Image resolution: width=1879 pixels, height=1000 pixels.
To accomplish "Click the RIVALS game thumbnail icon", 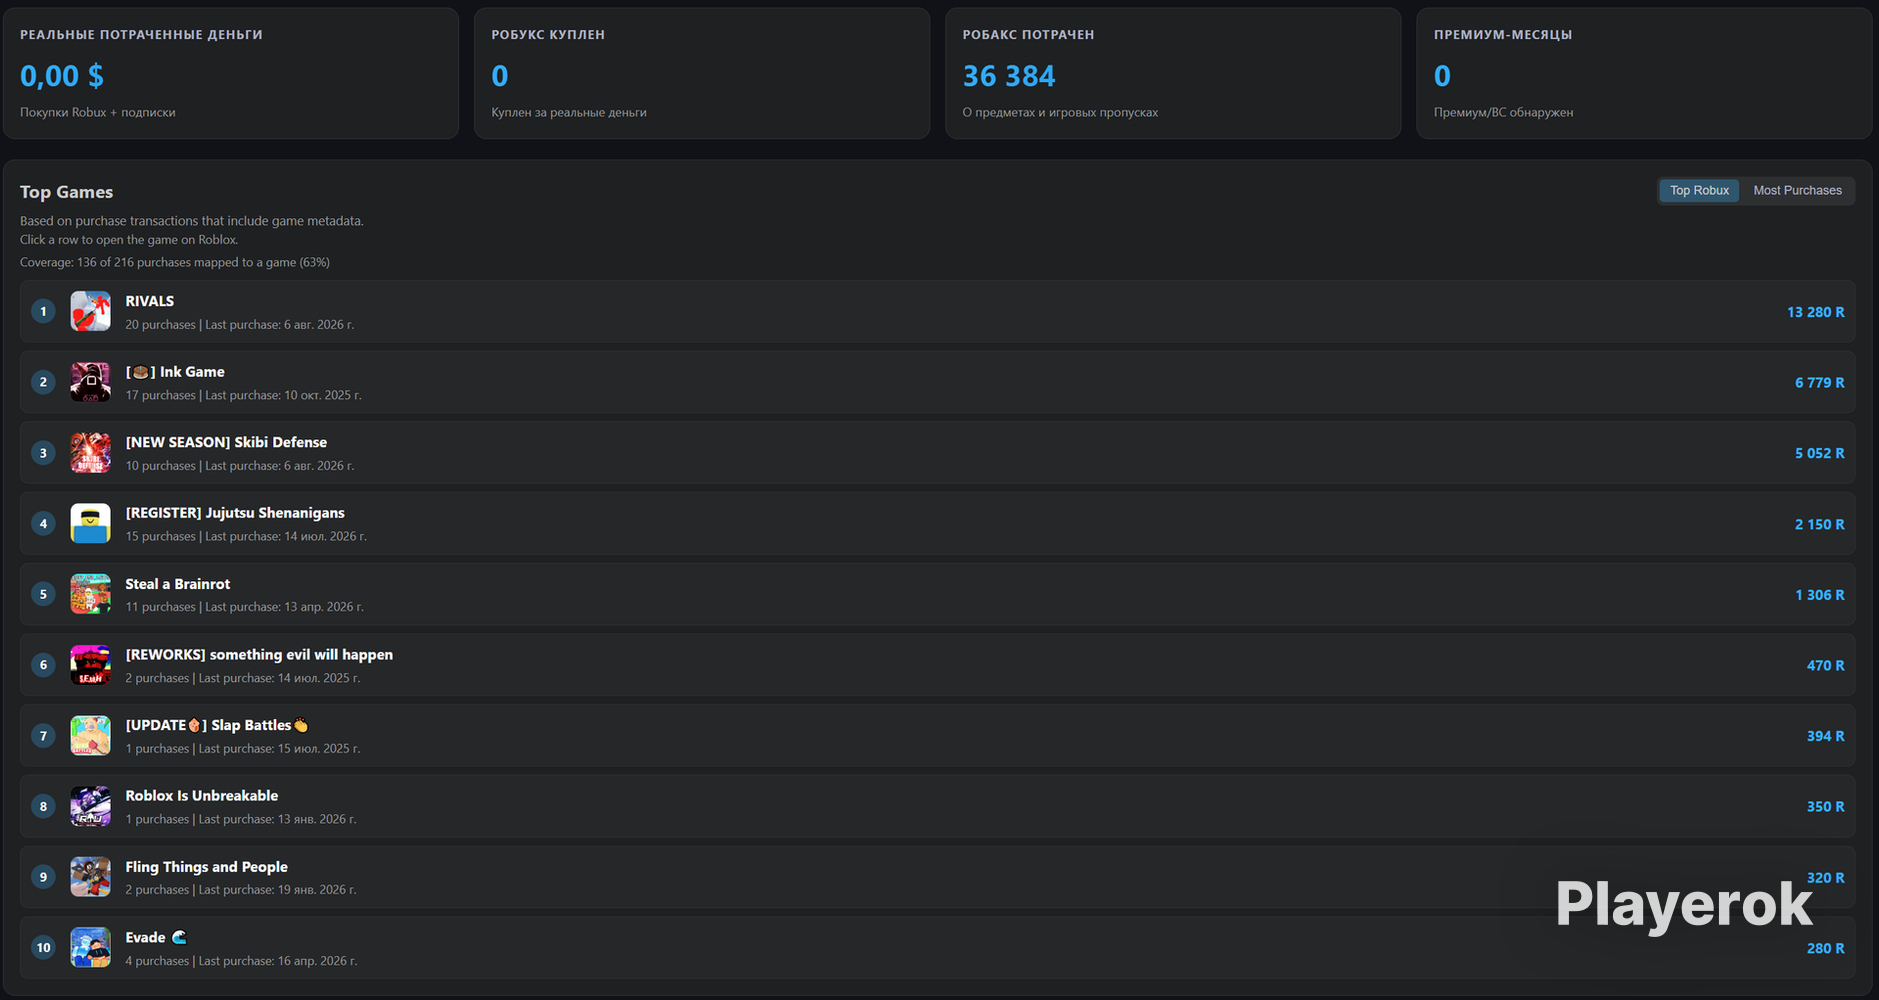I will point(90,312).
